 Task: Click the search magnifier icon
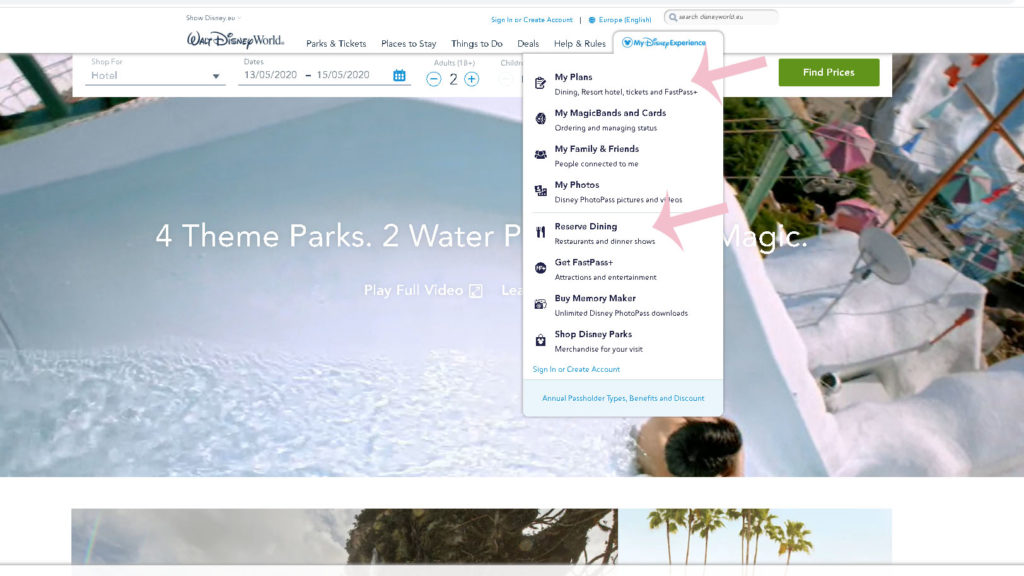pyautogui.click(x=673, y=17)
